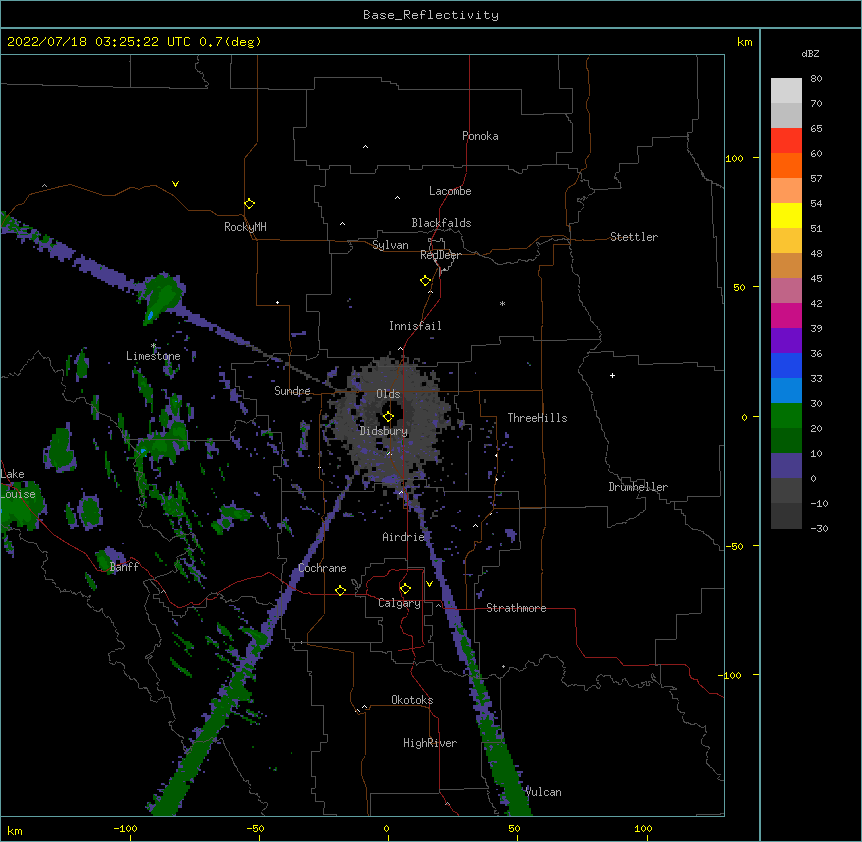
Task: Click the yellow diamond marker between Olds and Didsbury
Action: pos(388,417)
